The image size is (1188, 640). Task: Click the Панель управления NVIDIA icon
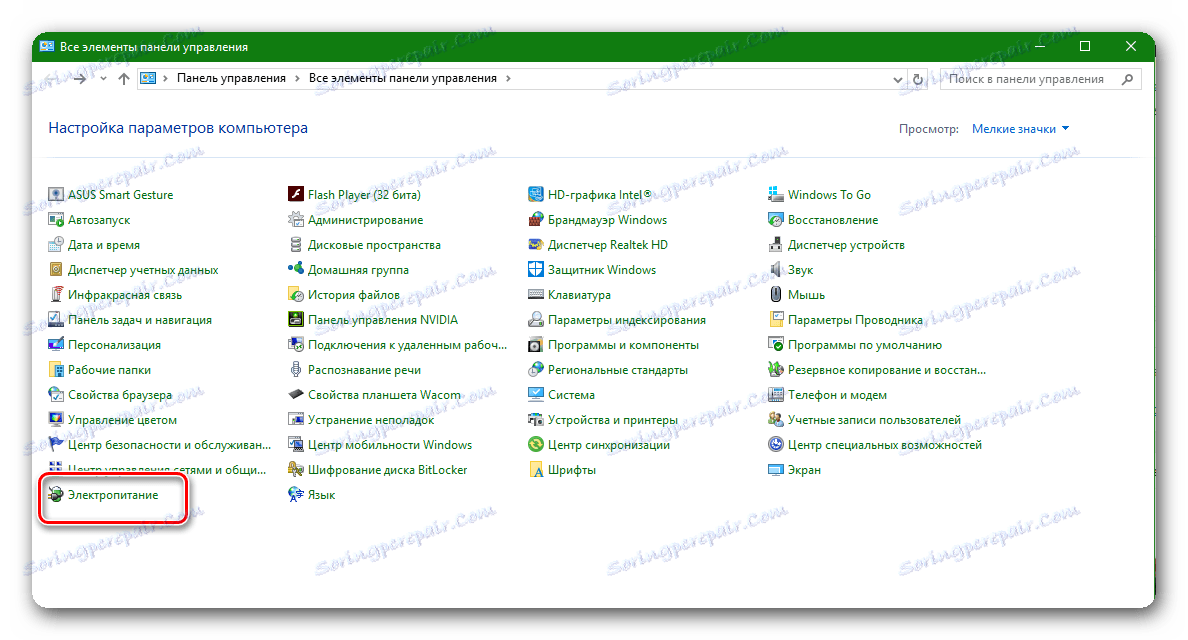coord(295,320)
